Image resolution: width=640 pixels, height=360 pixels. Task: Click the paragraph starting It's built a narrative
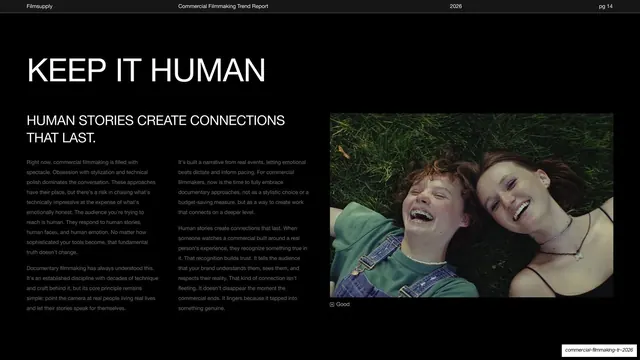coord(243,187)
